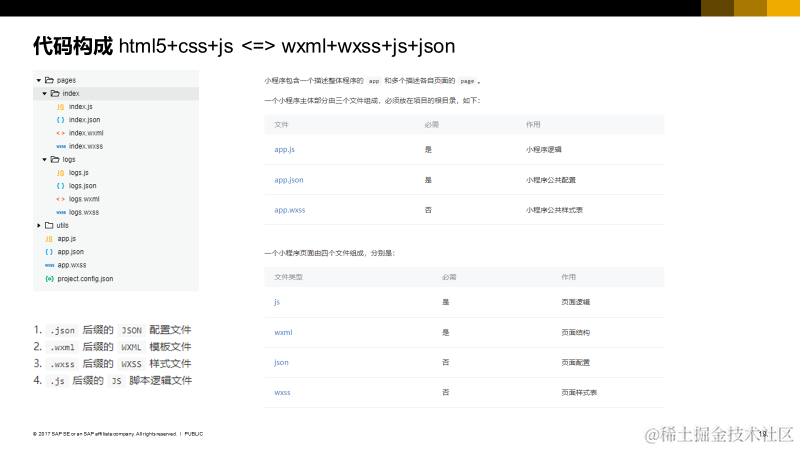Collapse the pages folder arrow
This screenshot has height=450, width=800.
tap(39, 80)
